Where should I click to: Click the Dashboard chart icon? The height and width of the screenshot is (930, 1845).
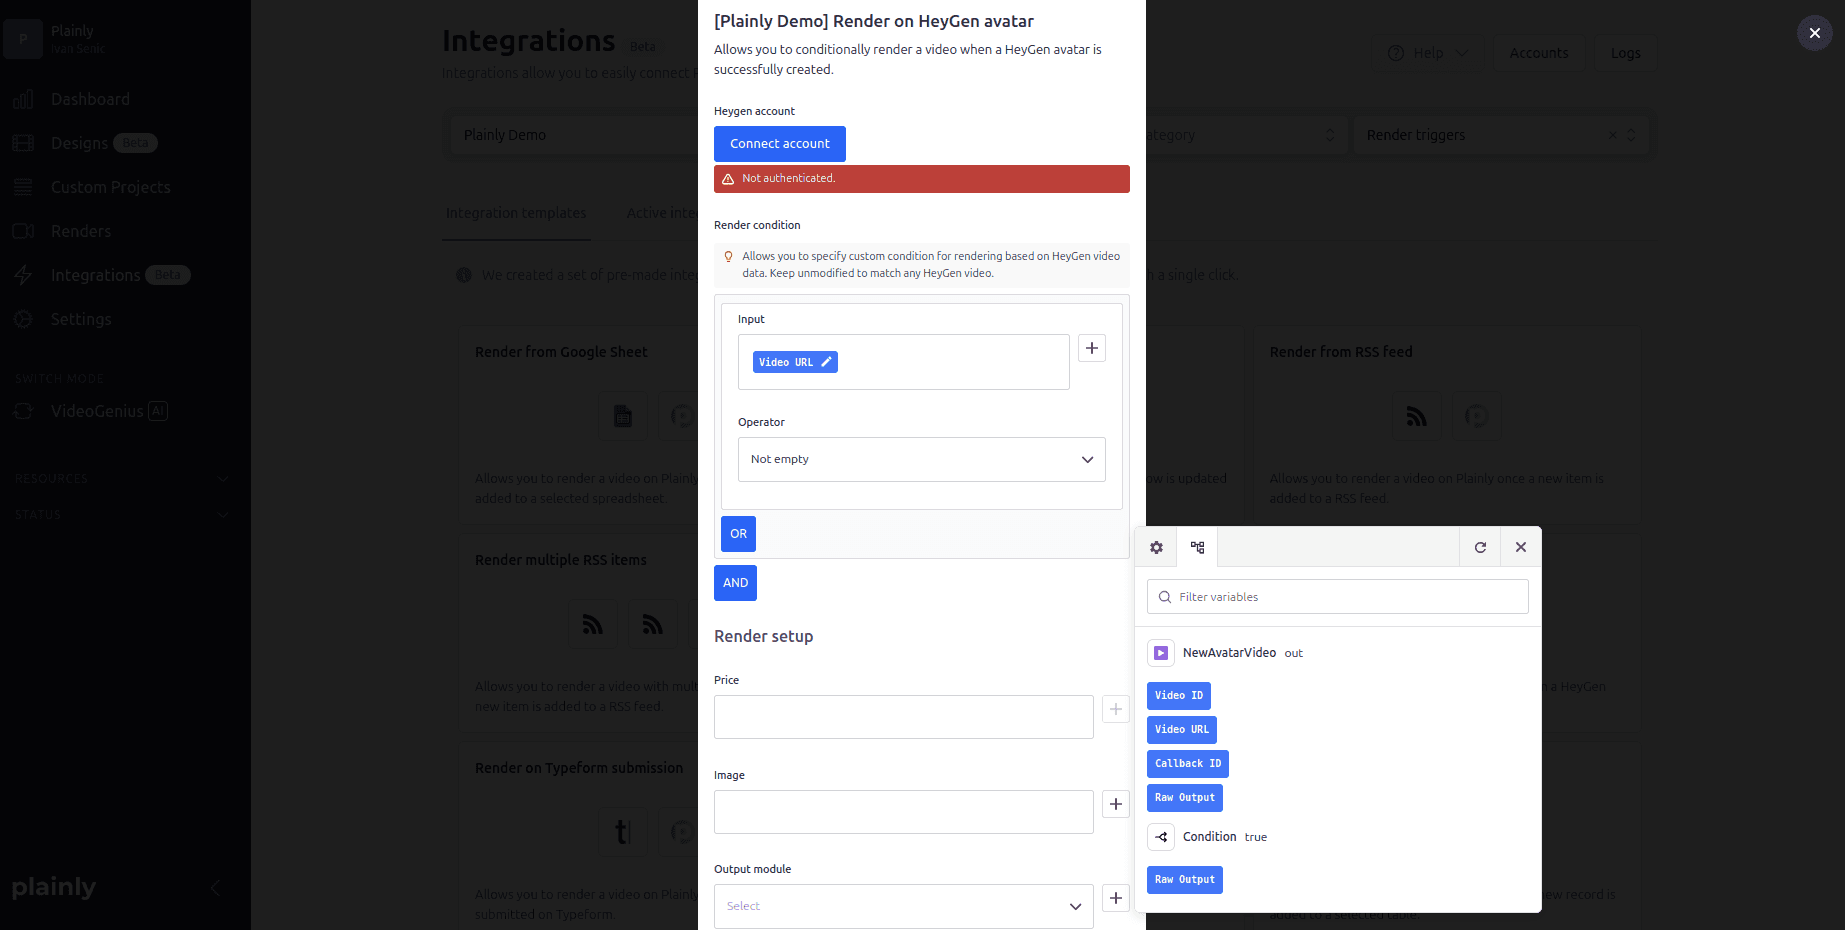(23, 99)
